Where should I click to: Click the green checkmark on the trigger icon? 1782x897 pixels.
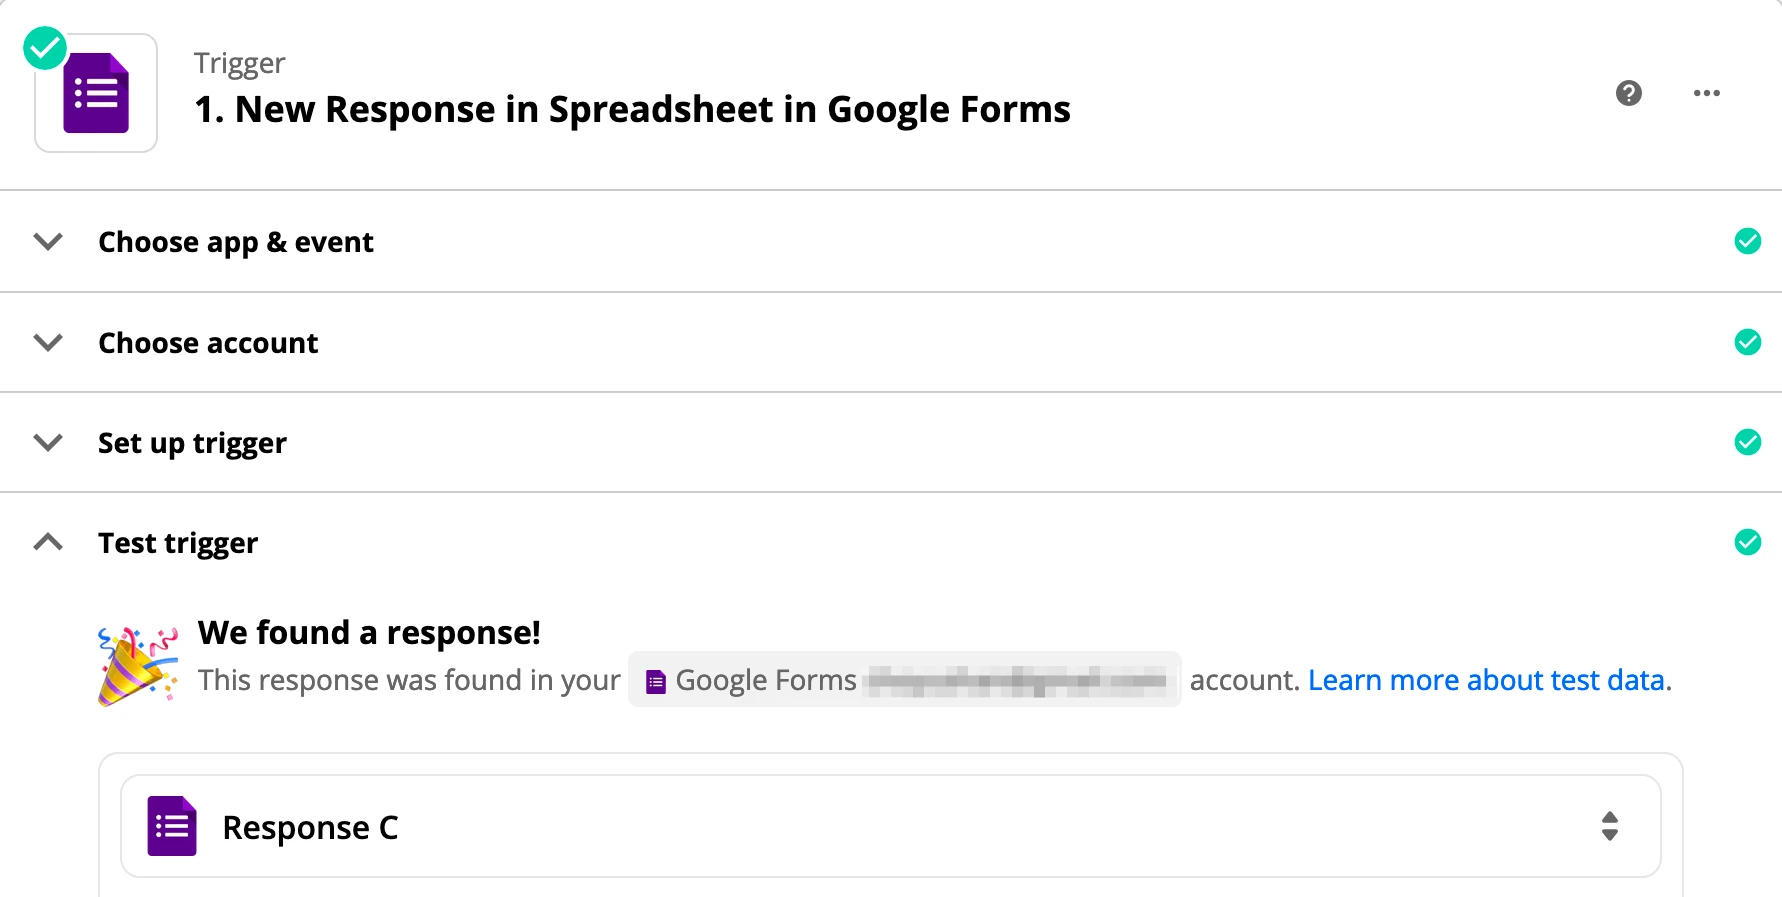click(x=45, y=48)
